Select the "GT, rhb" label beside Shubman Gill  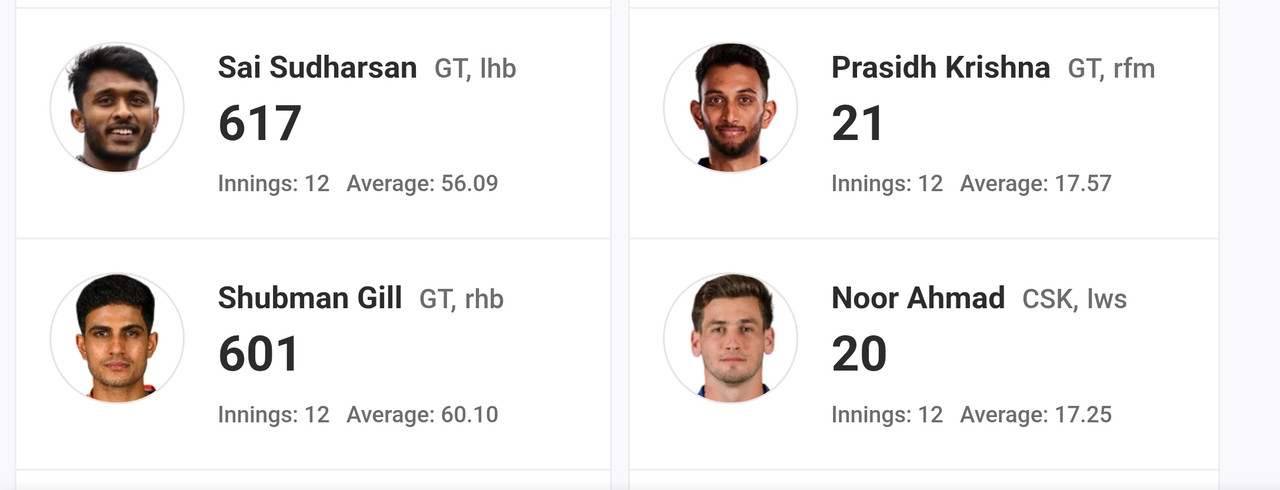(x=461, y=300)
